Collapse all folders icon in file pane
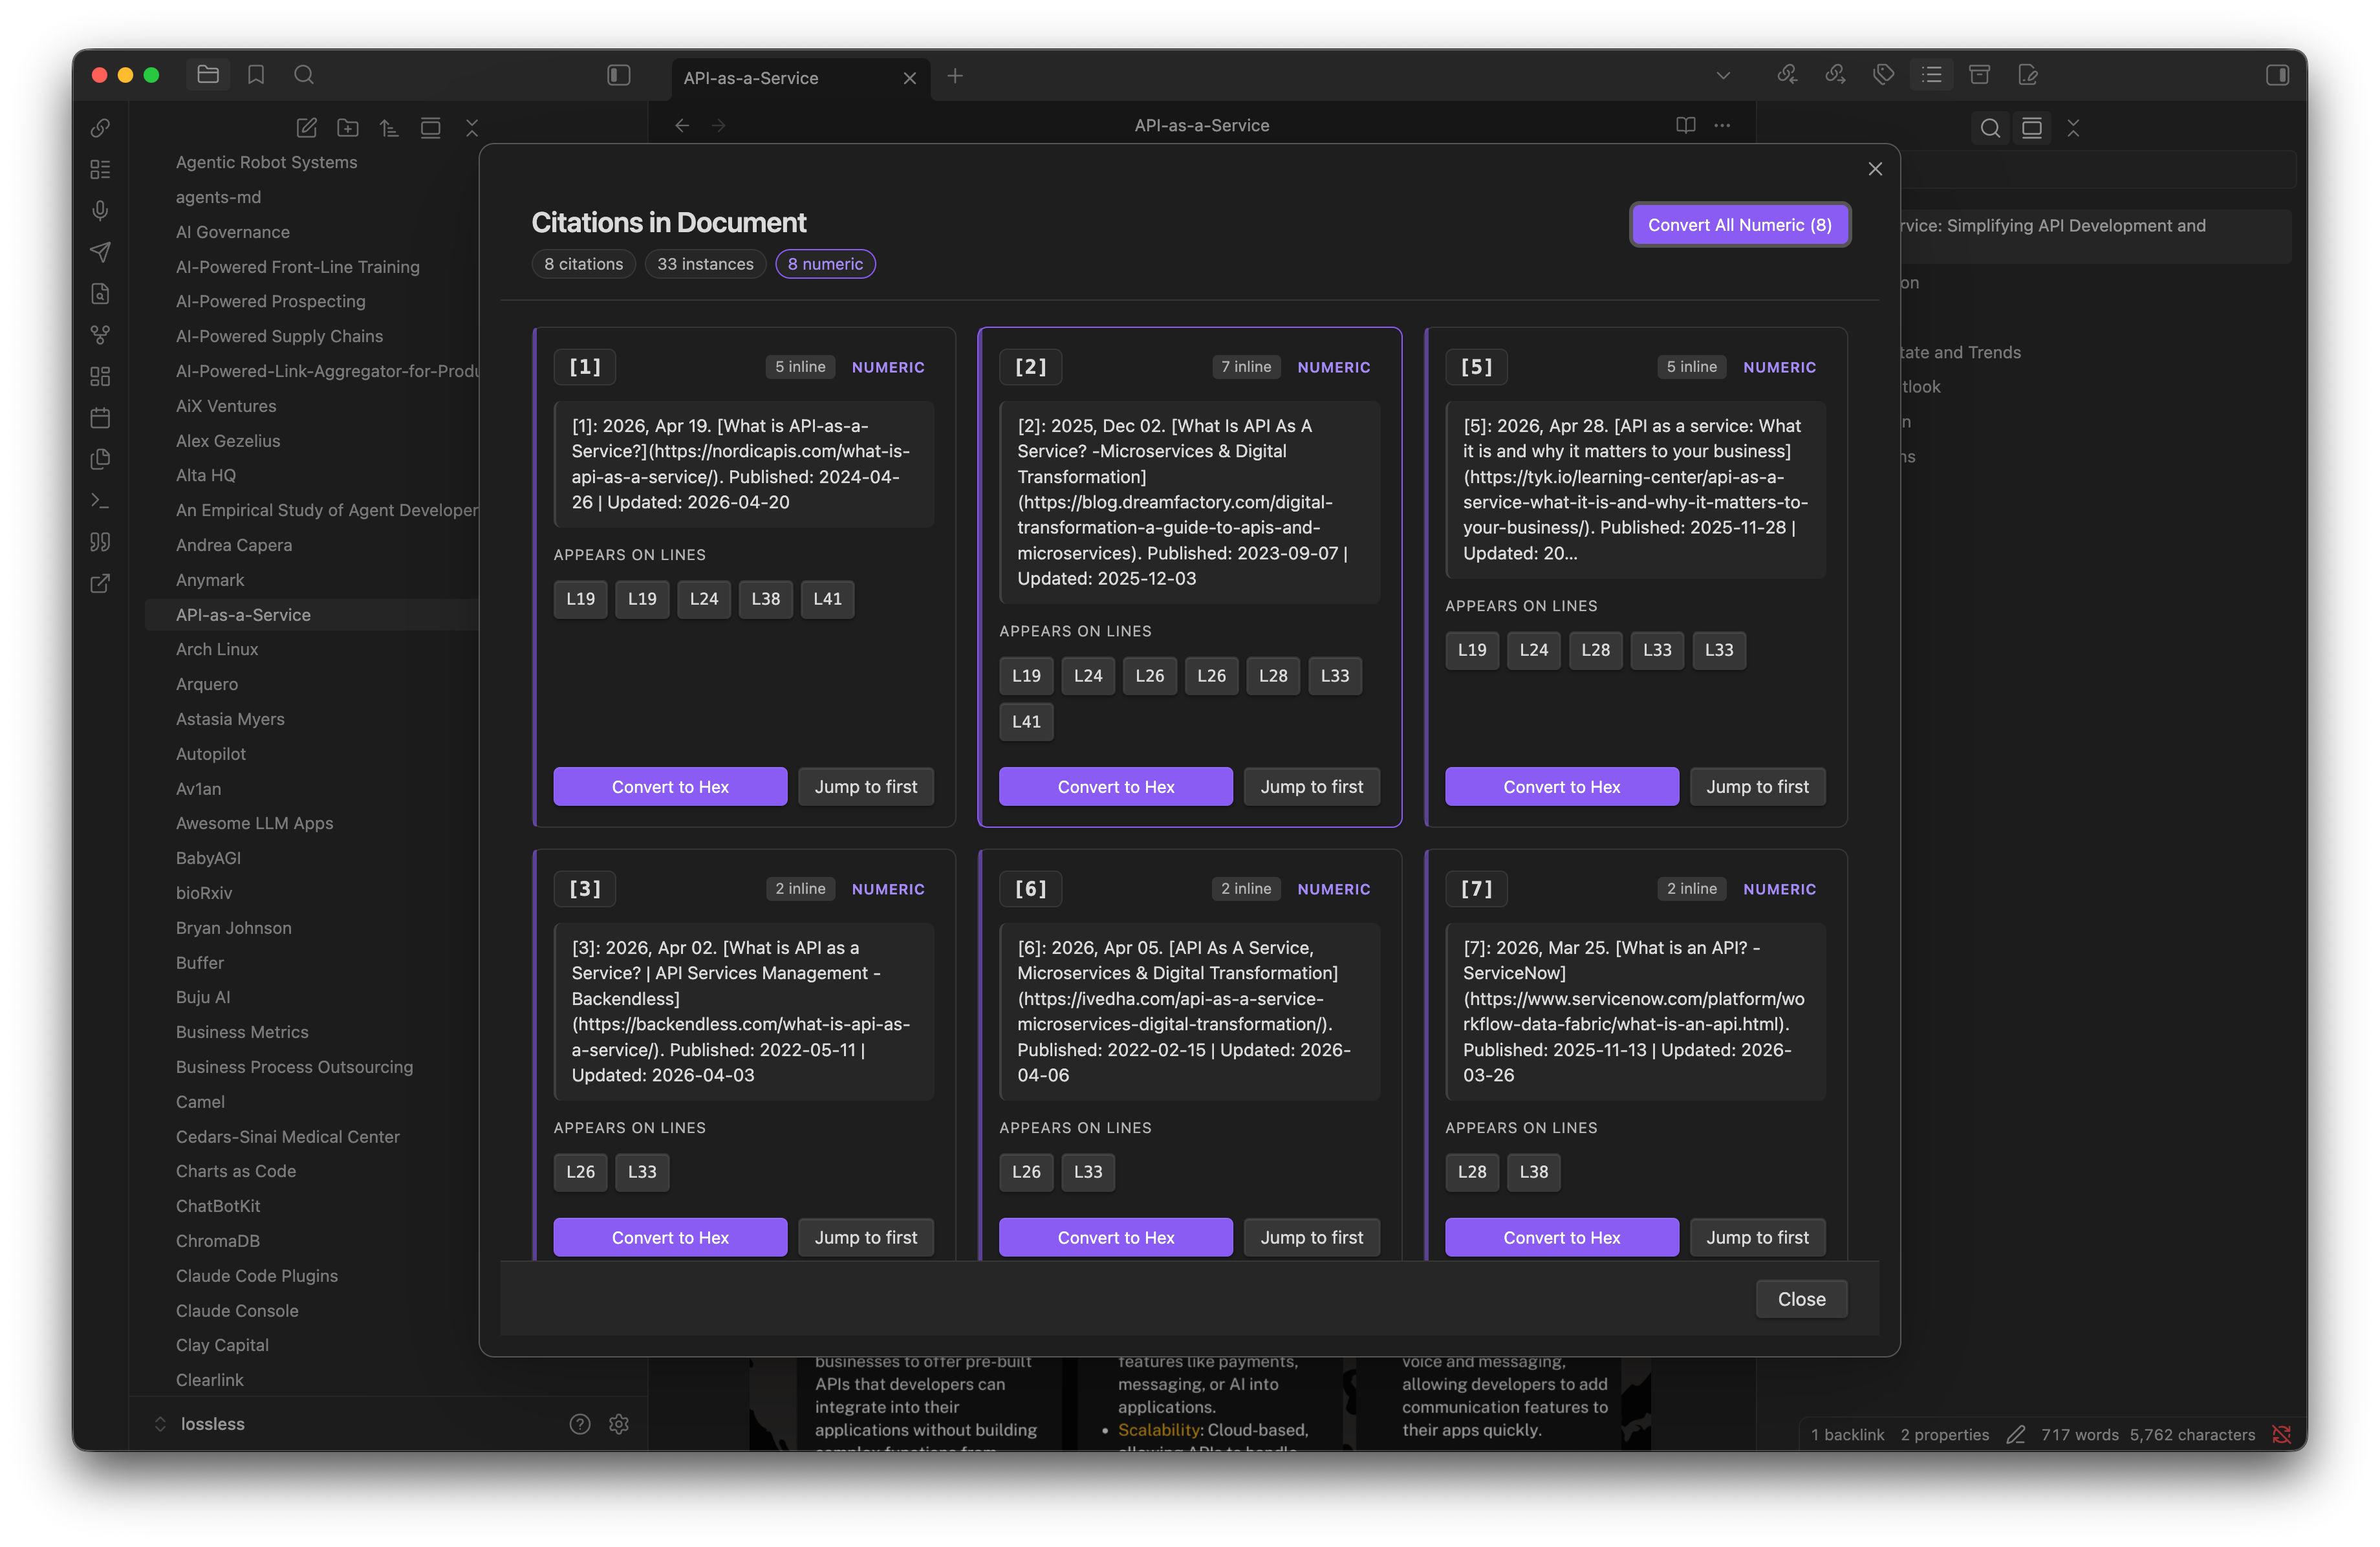The image size is (2380, 1547). click(472, 127)
